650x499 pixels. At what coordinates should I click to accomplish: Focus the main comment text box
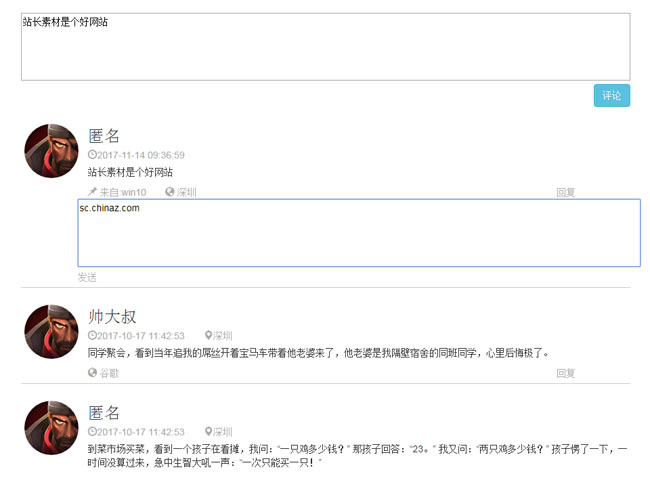point(325,47)
